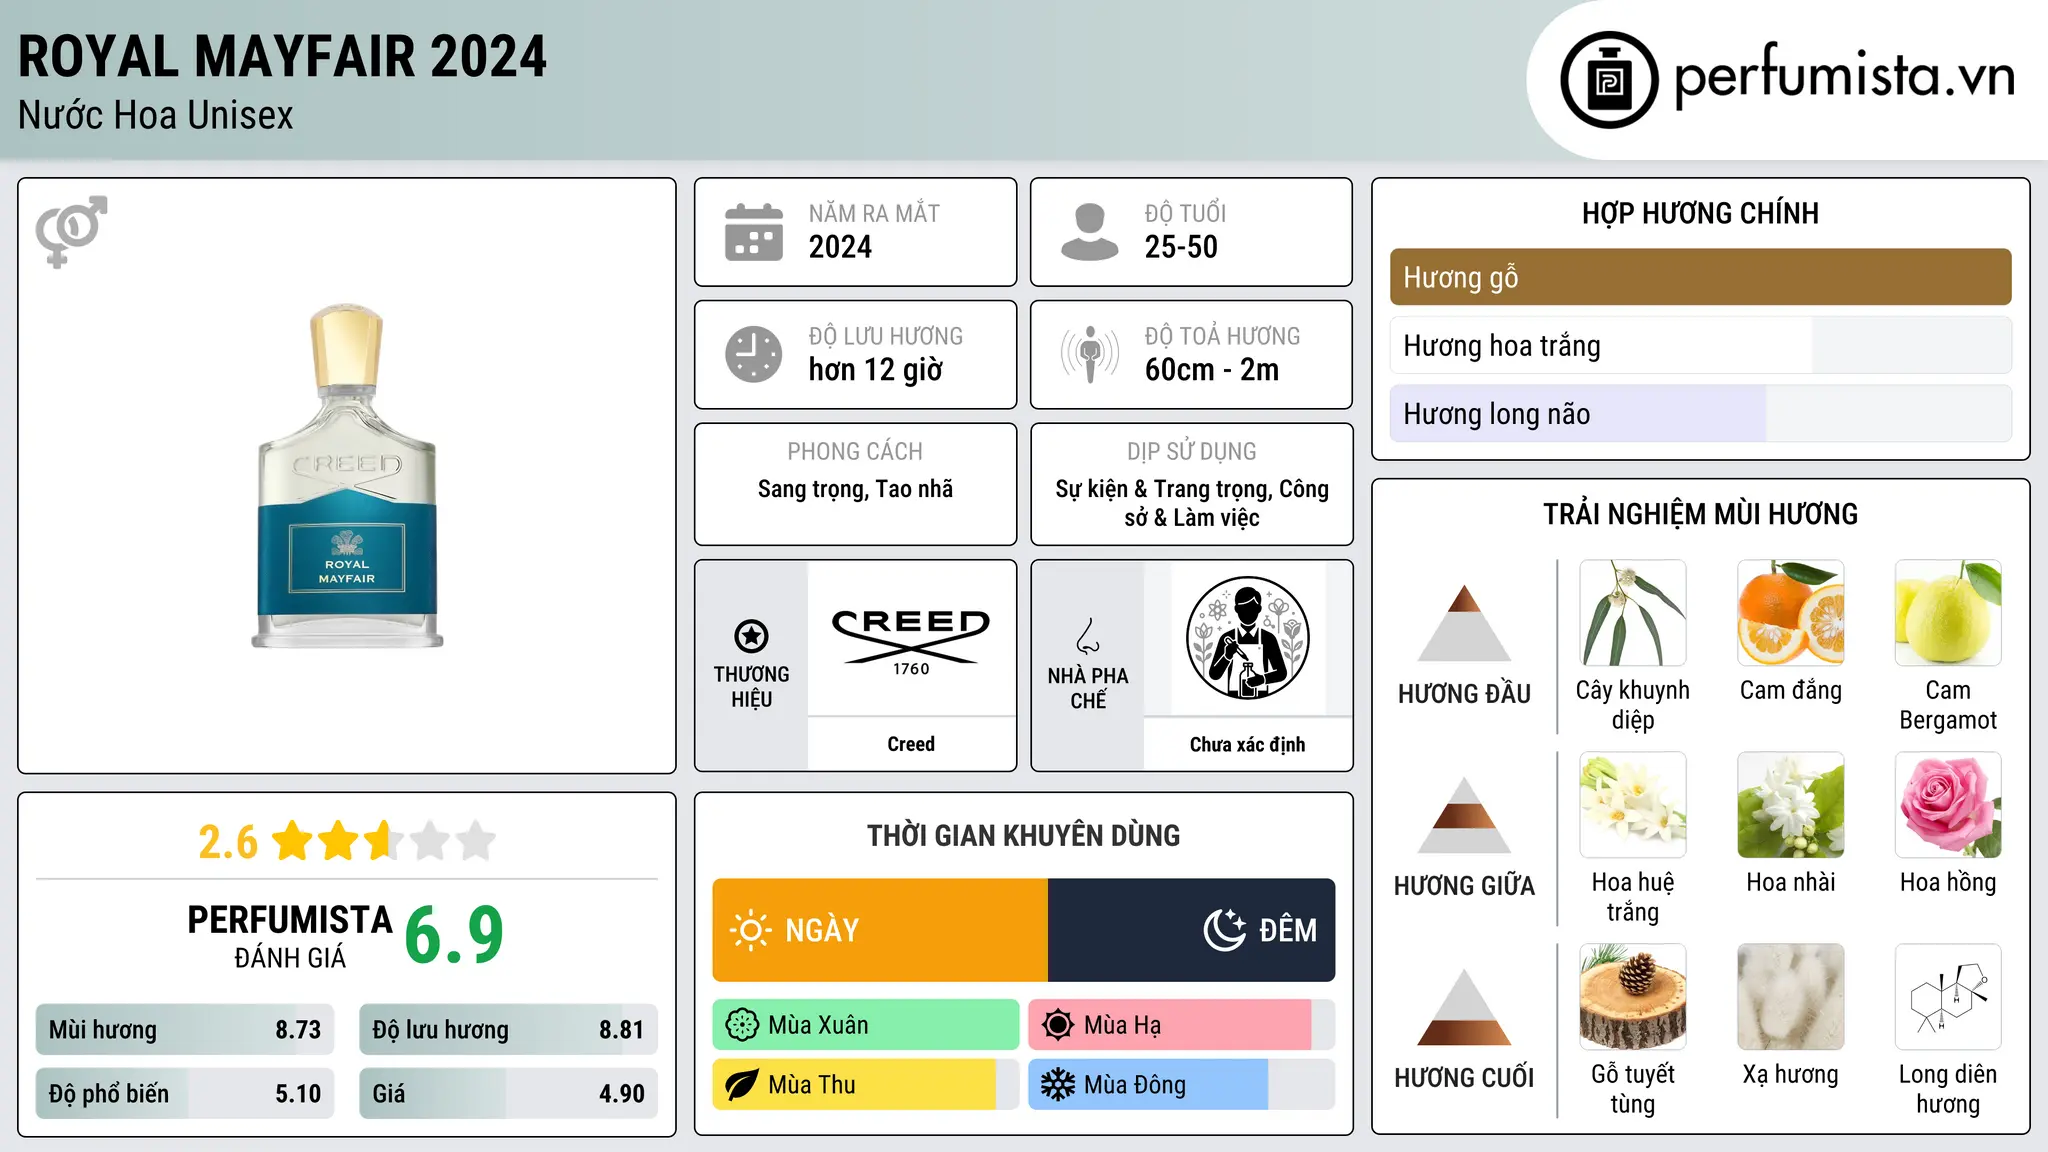Click the sun icon in Ngày bar
The width and height of the screenshot is (2048, 1152).
pos(751,930)
